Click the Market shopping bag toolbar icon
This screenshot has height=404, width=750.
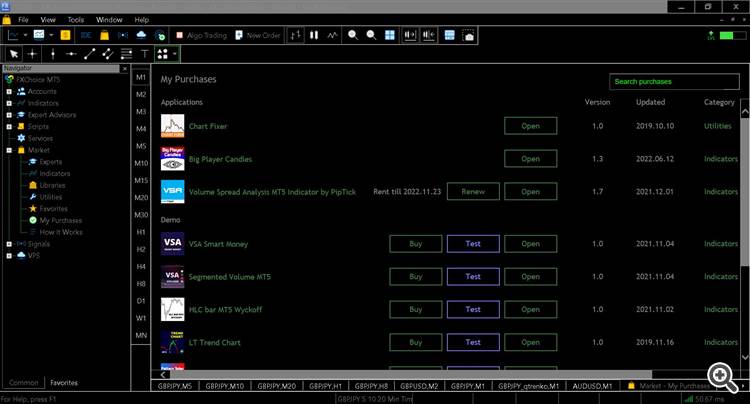tap(104, 35)
